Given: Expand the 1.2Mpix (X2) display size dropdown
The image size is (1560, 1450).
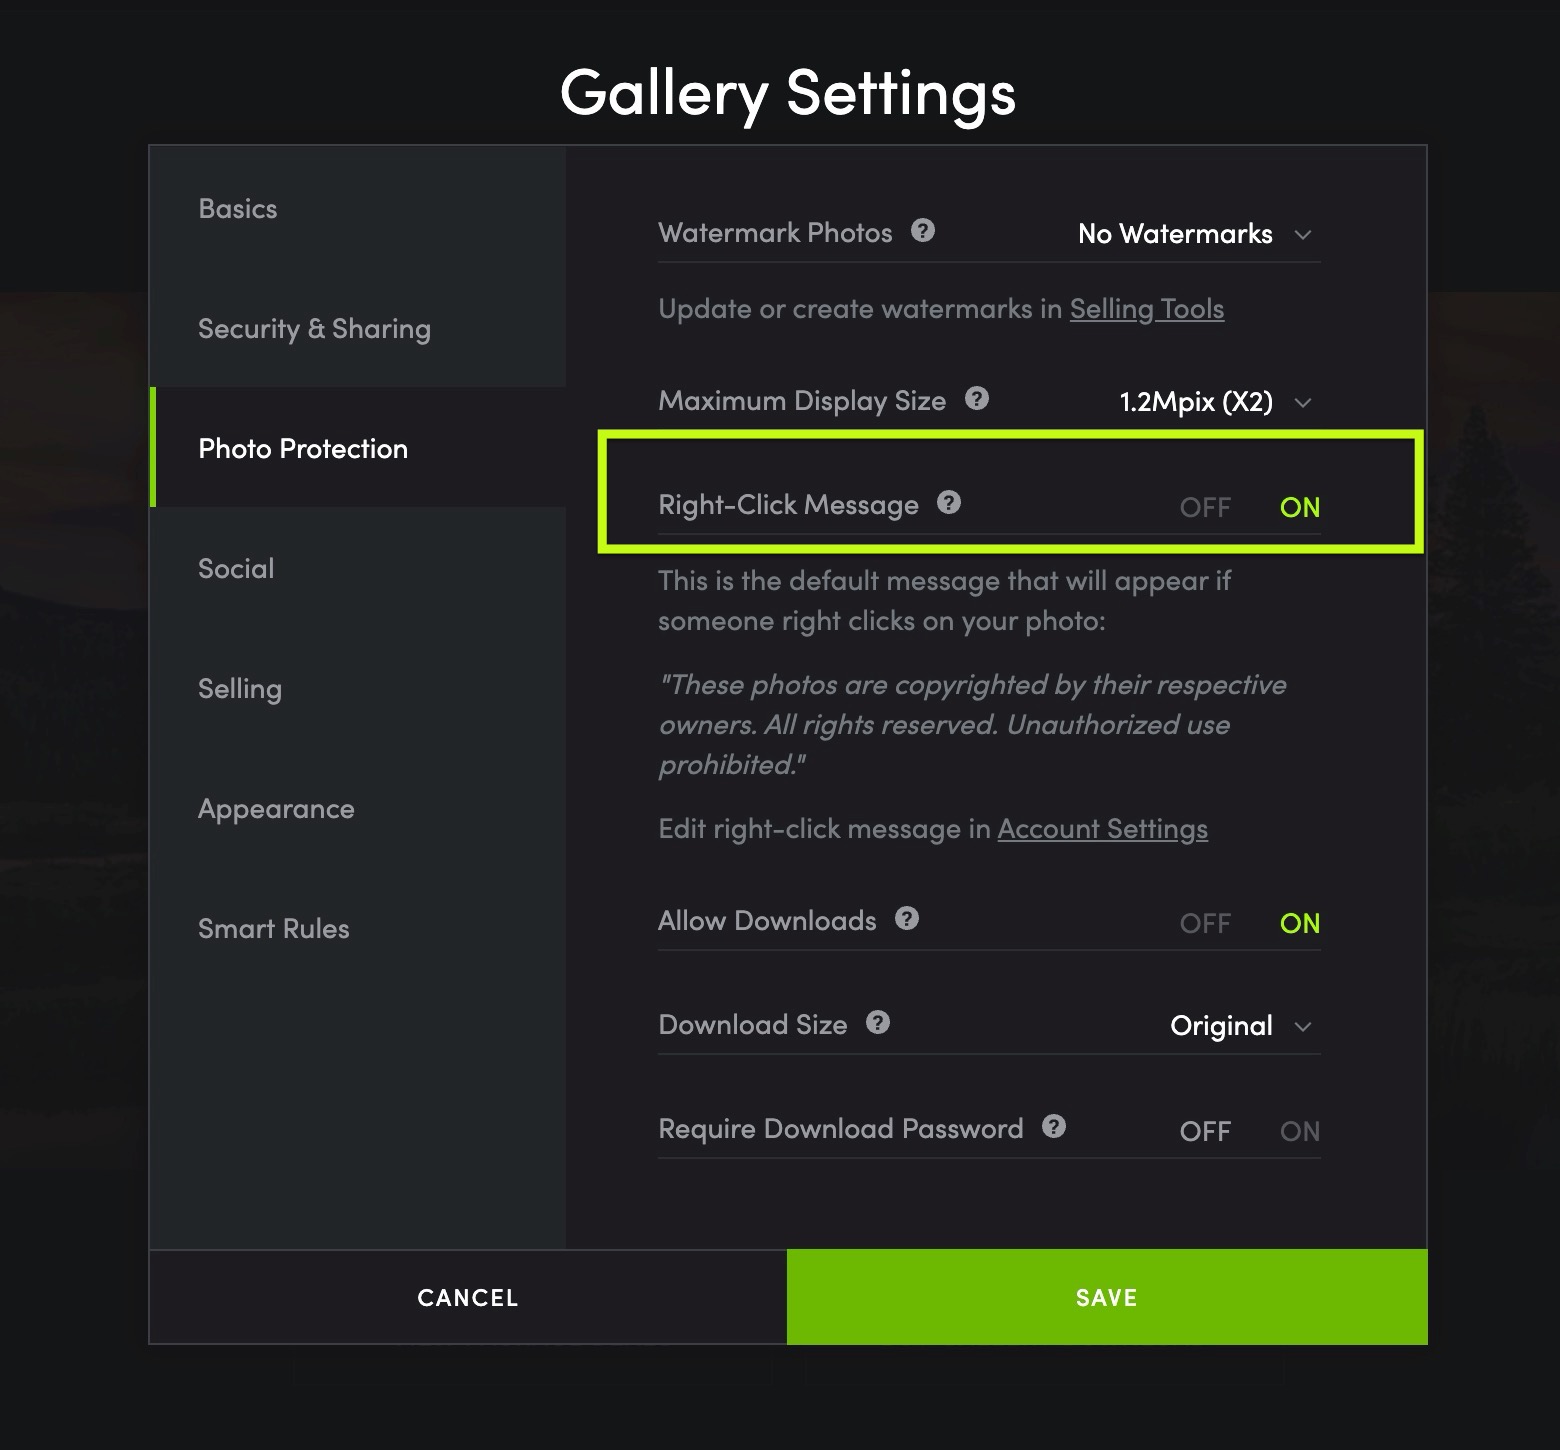Looking at the screenshot, I should [1215, 402].
